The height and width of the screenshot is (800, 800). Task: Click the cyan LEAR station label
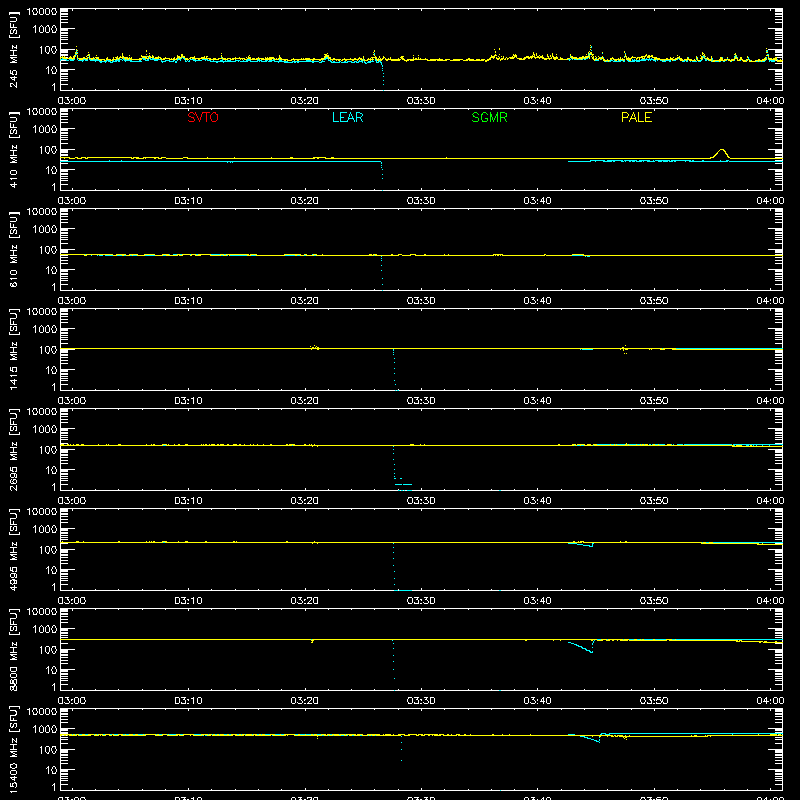347,117
